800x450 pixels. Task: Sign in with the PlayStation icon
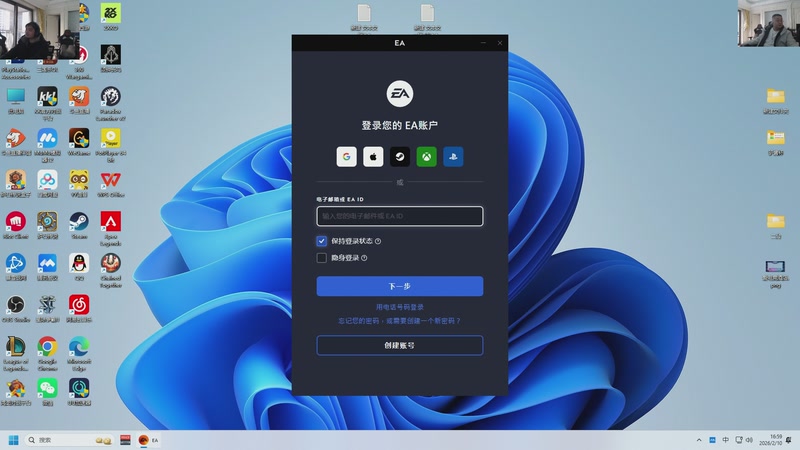tap(453, 157)
